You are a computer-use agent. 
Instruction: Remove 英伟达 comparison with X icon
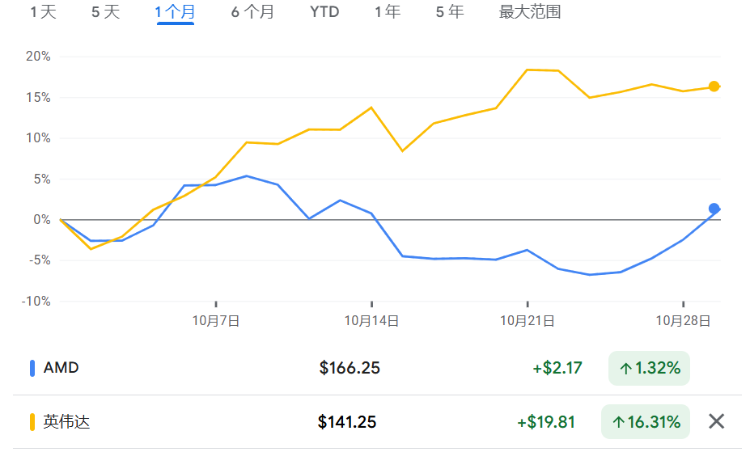pos(716,421)
